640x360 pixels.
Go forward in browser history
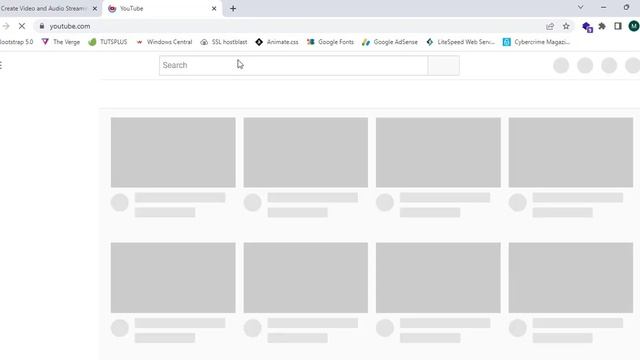click(x=6, y=26)
